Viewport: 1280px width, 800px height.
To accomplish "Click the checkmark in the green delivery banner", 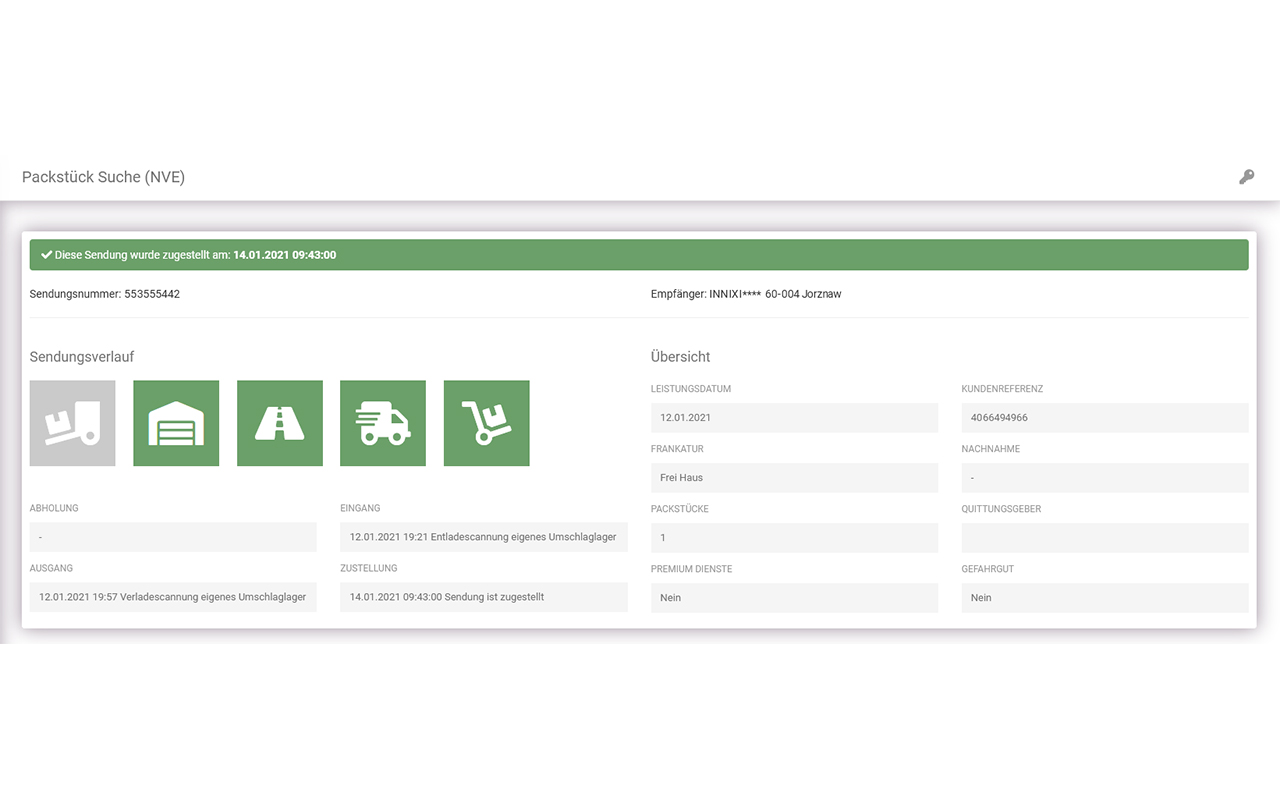I will point(46,255).
